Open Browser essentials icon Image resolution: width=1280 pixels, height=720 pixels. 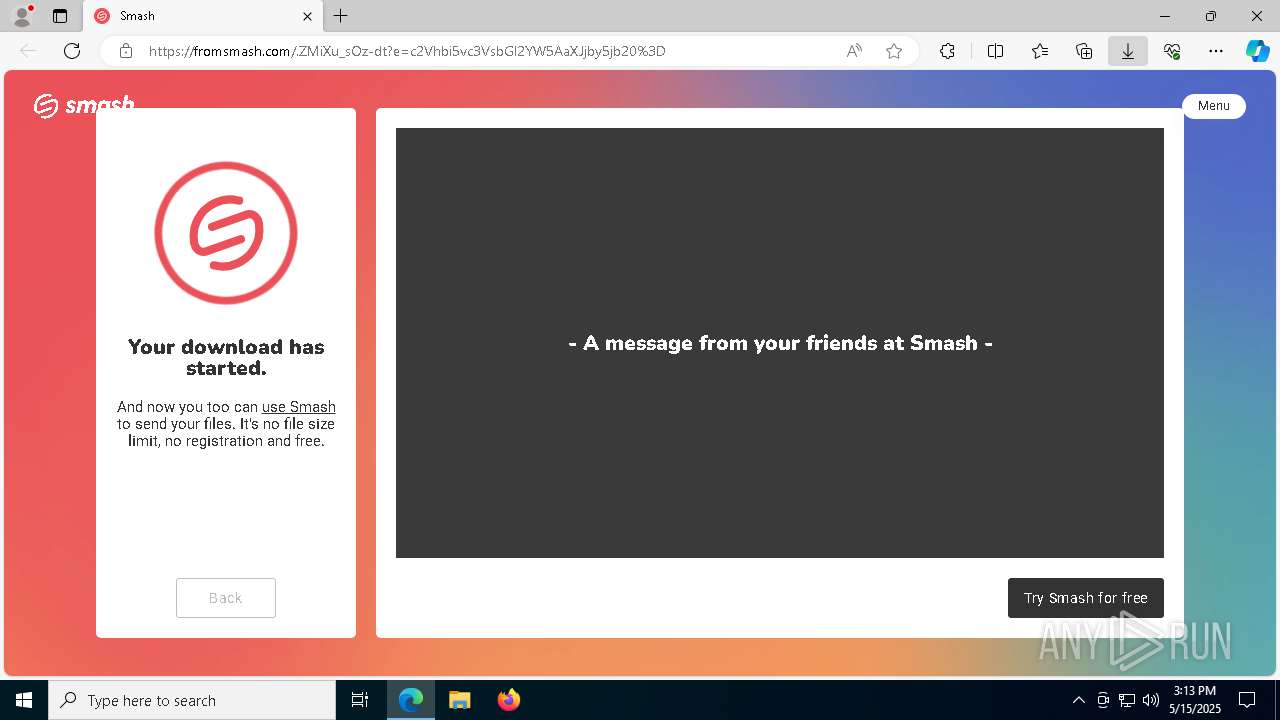point(1172,51)
